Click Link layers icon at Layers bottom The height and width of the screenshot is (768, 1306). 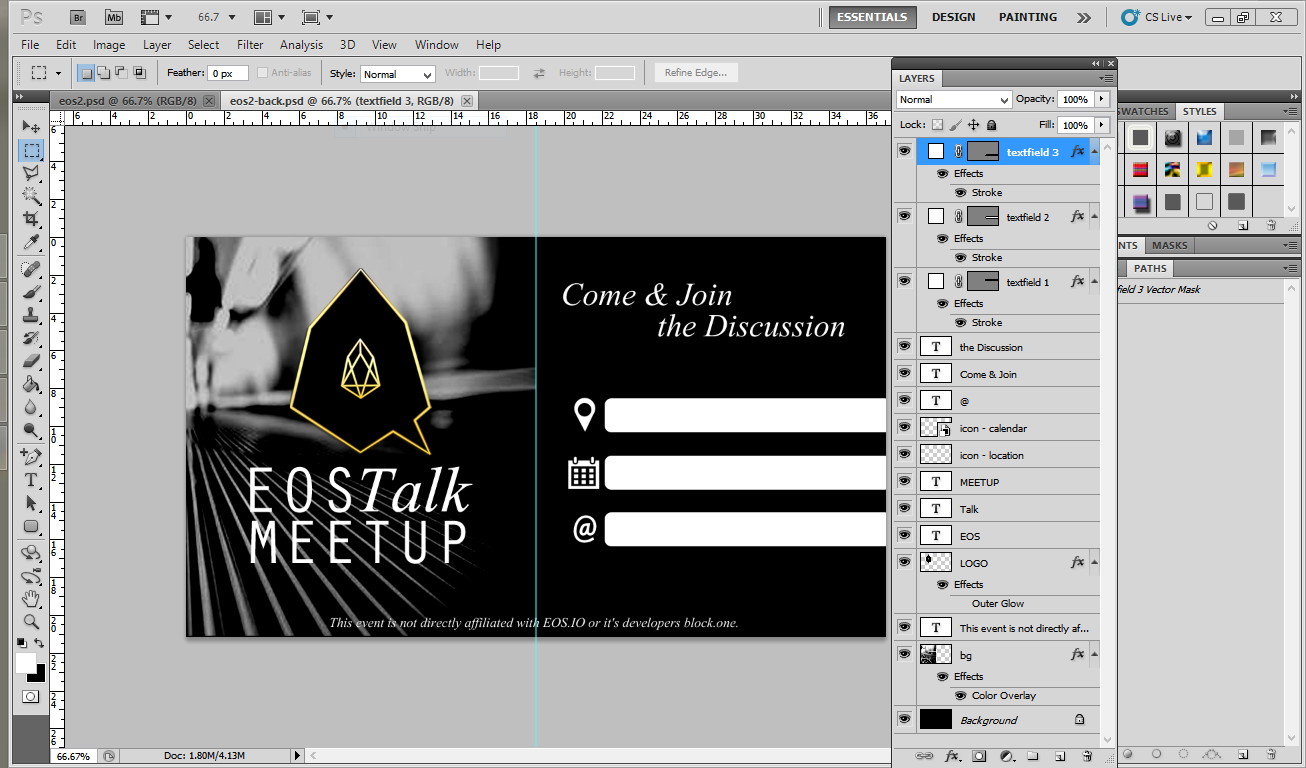pos(925,756)
